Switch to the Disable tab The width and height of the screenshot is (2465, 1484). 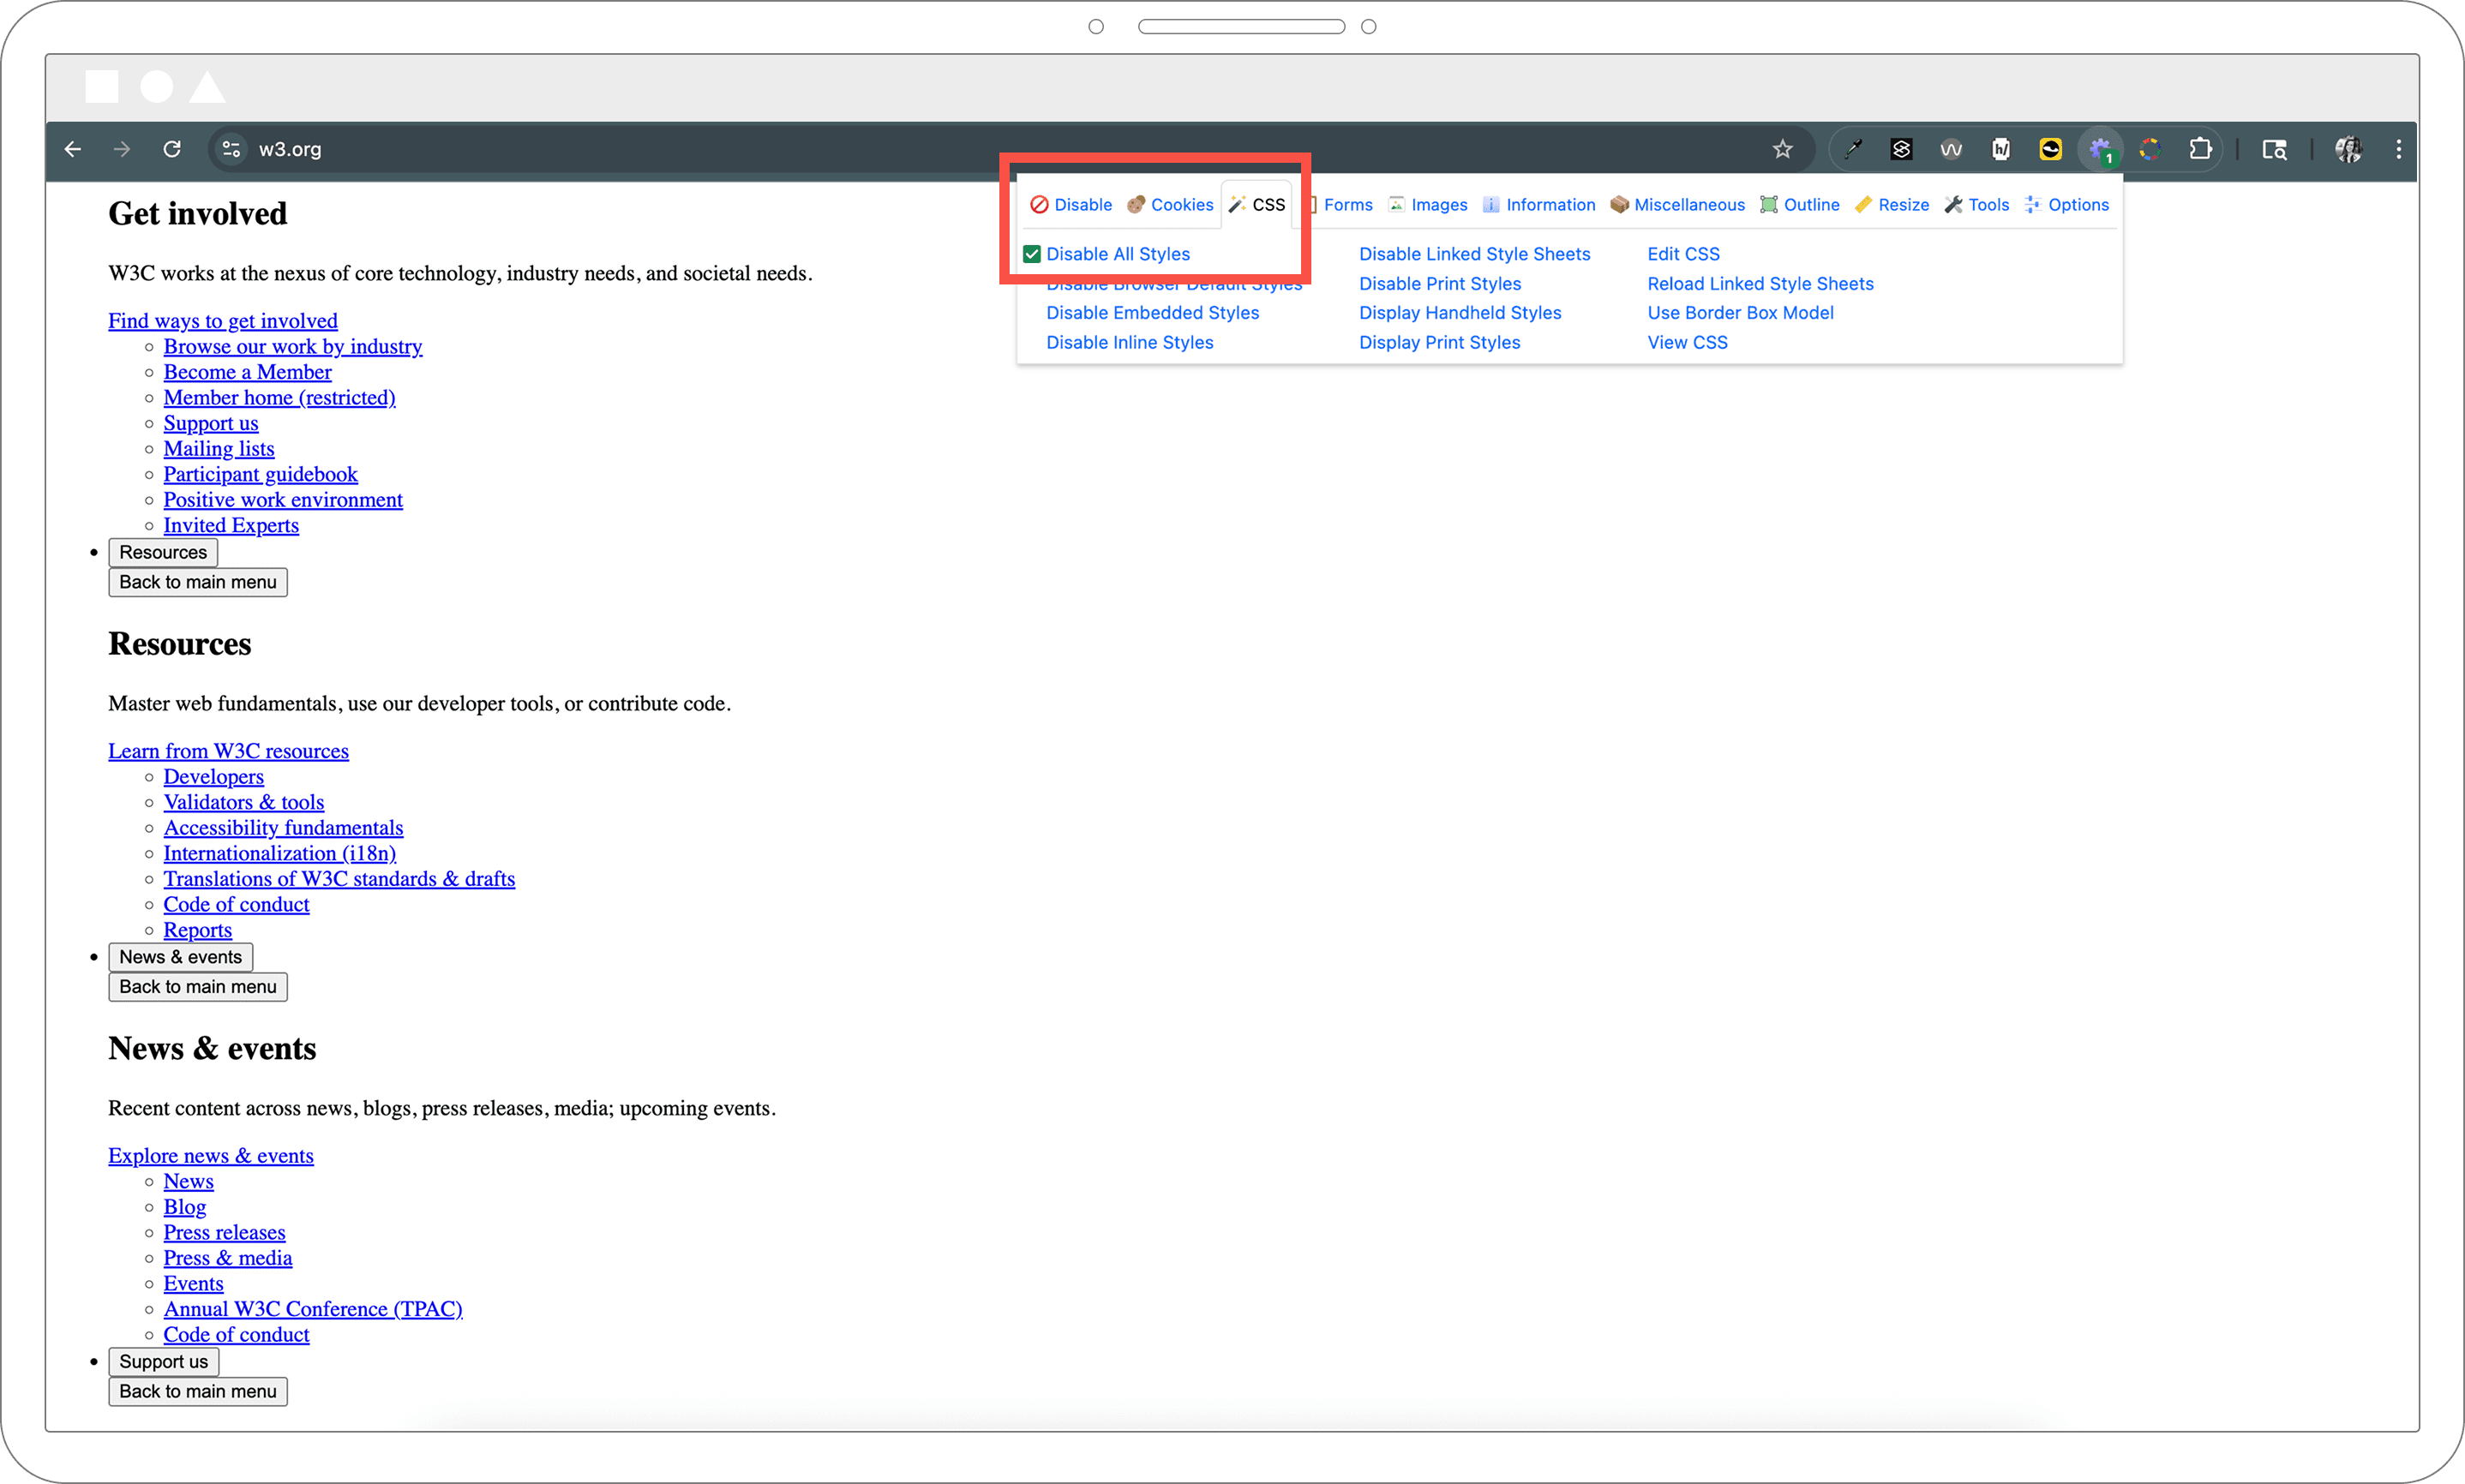(x=1071, y=205)
